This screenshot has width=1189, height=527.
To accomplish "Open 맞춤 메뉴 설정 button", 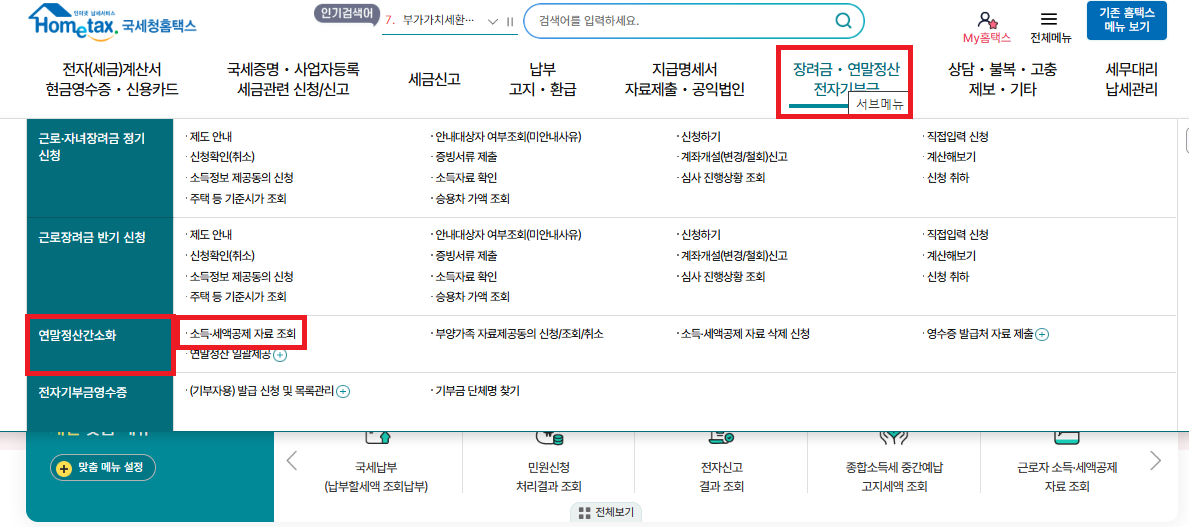I will pos(102,468).
